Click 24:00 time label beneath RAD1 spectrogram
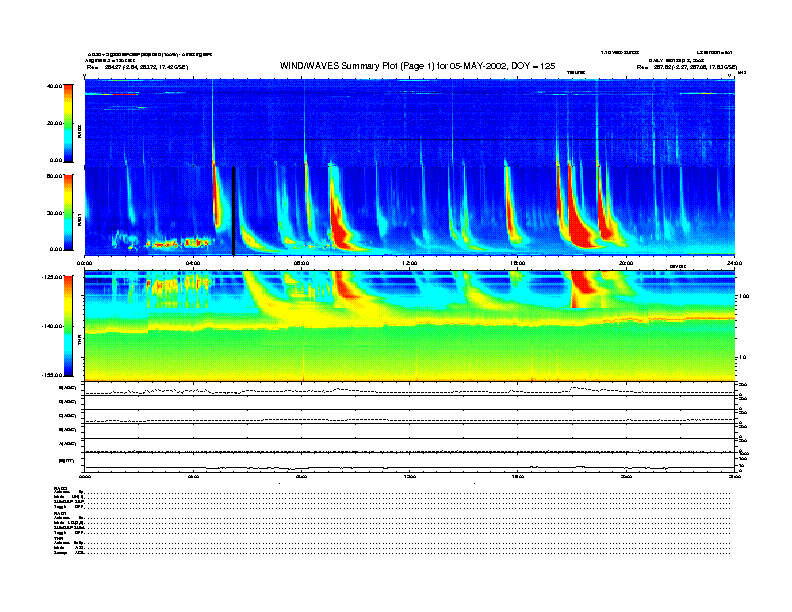Viewport: 792px width, 612px height. coord(734,263)
